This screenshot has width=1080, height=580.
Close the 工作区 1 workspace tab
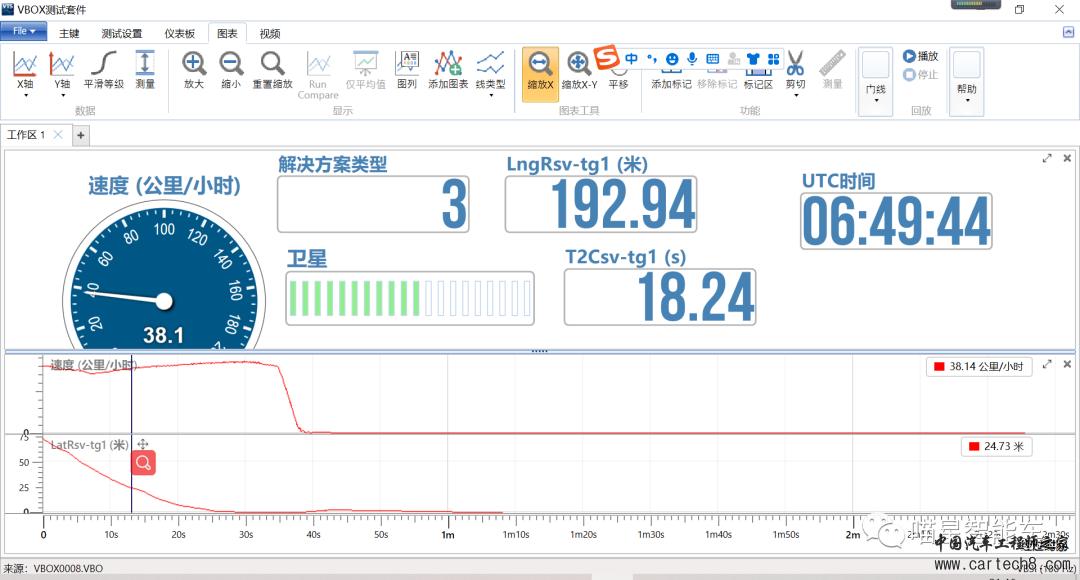coord(59,135)
